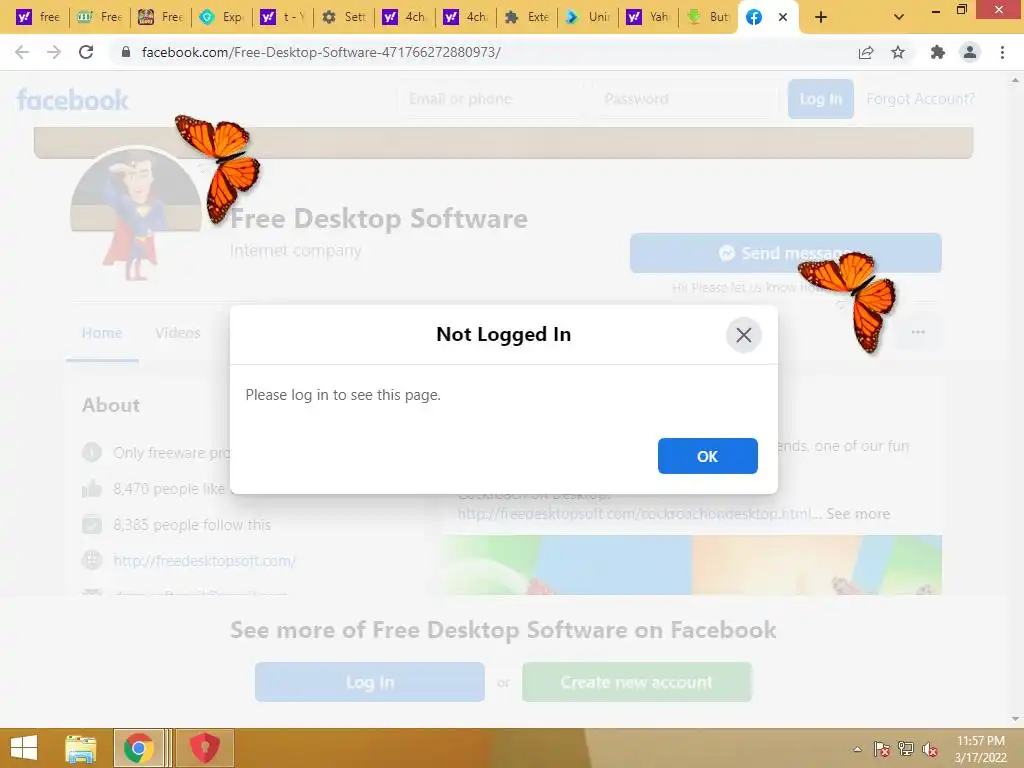Open the tab search chevron
The height and width of the screenshot is (768, 1024).
(x=899, y=17)
